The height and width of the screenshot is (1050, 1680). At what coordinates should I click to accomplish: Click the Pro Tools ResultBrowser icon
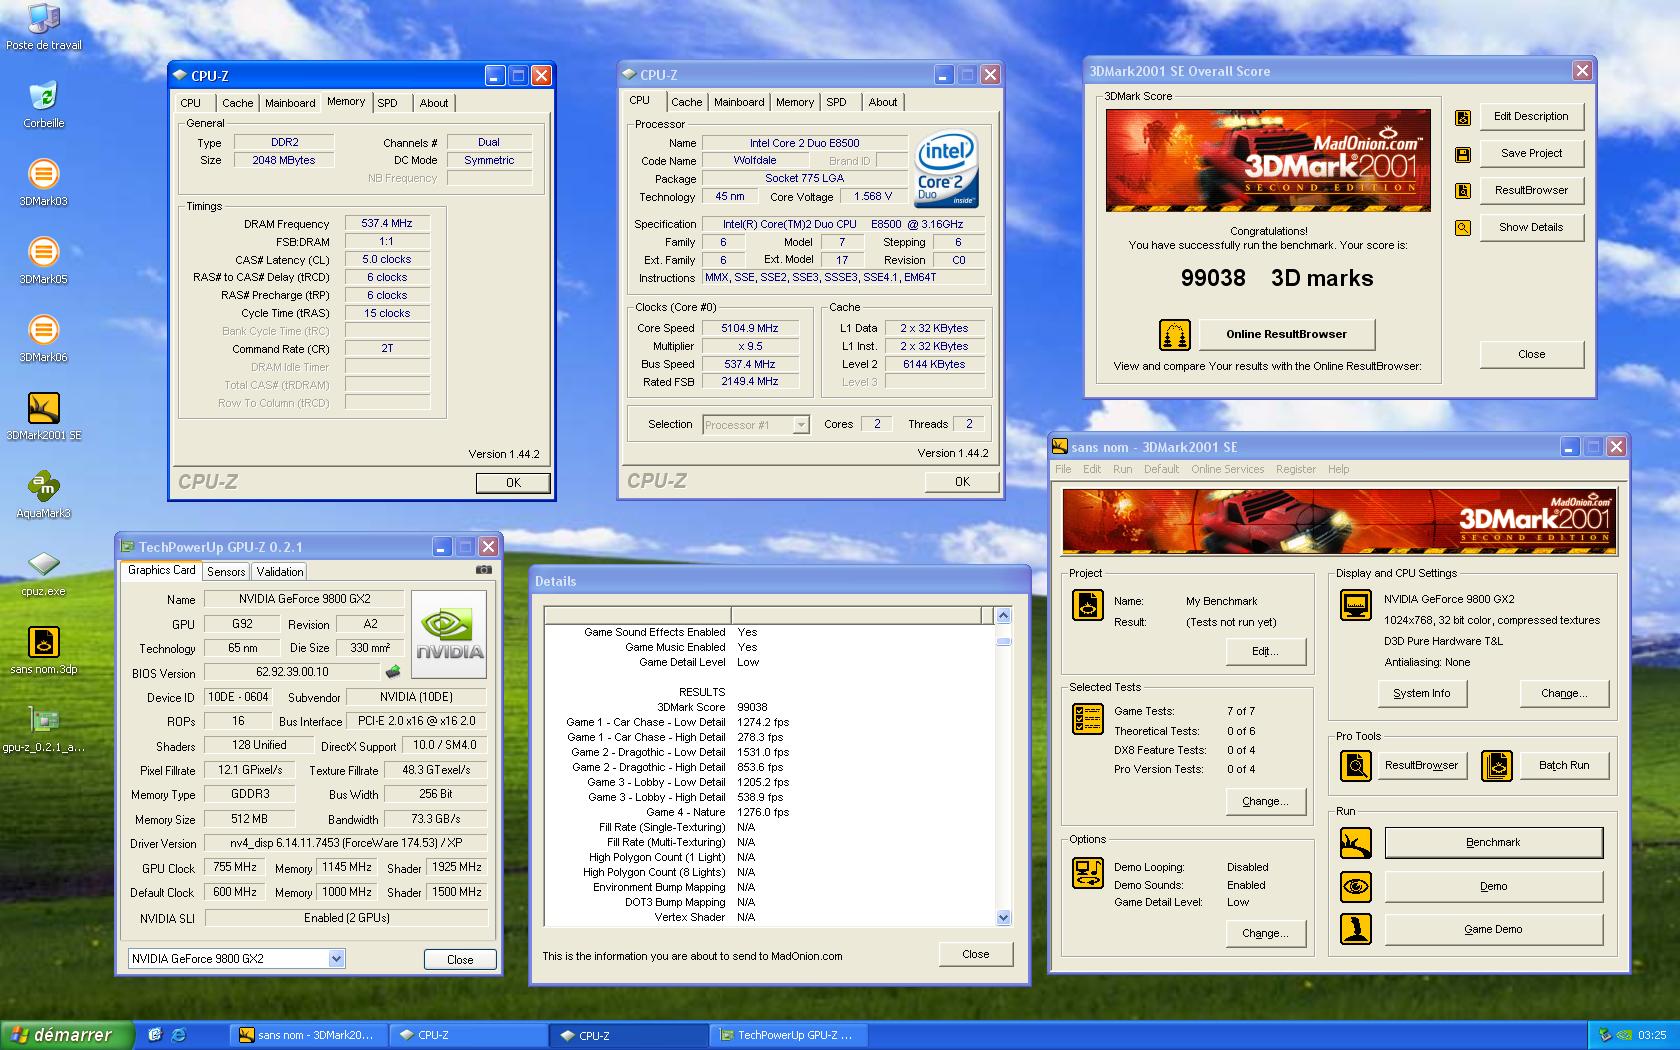(x=1356, y=766)
